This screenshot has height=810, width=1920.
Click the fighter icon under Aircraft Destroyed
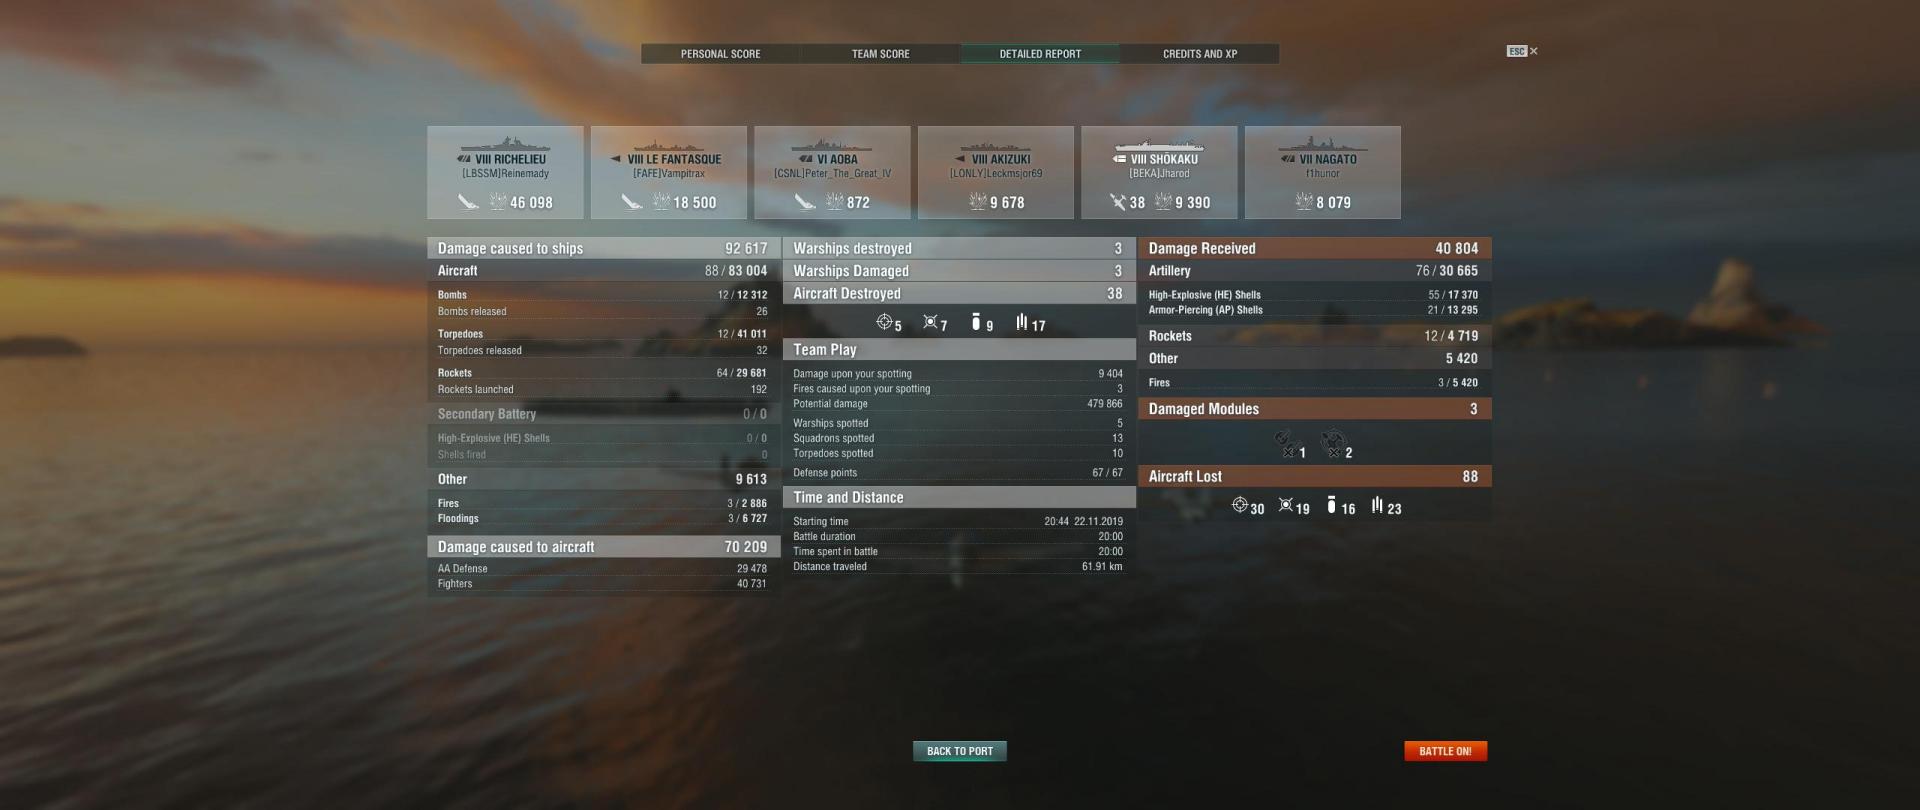[x=884, y=322]
